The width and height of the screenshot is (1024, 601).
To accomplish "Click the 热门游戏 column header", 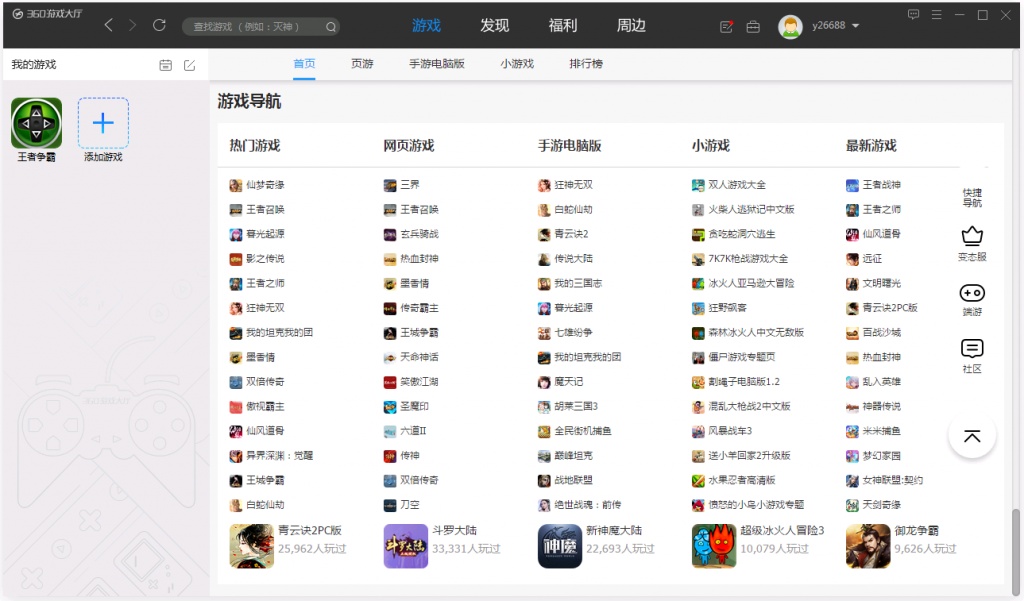I will 255,146.
